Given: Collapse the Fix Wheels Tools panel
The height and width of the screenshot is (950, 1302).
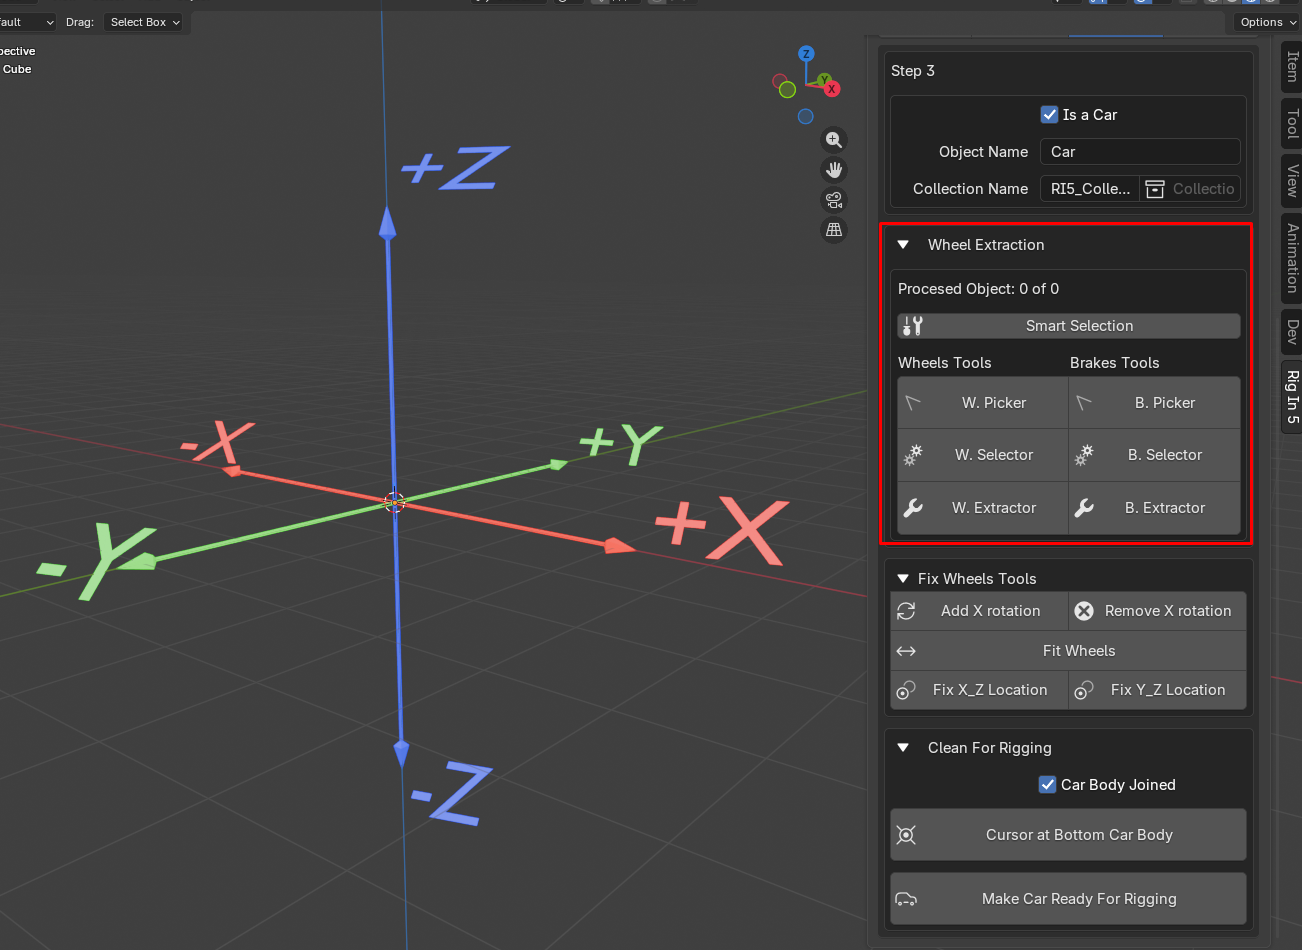Looking at the screenshot, I should pos(903,579).
